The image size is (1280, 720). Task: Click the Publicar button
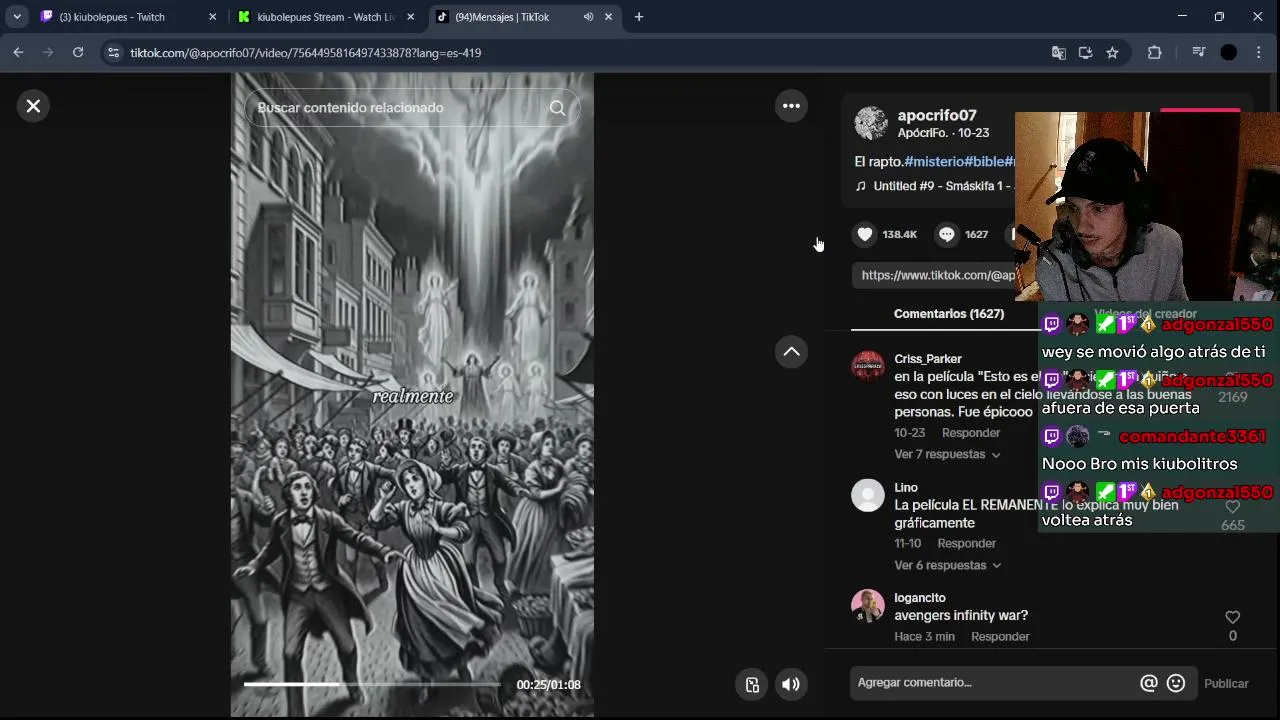pyautogui.click(x=1226, y=684)
